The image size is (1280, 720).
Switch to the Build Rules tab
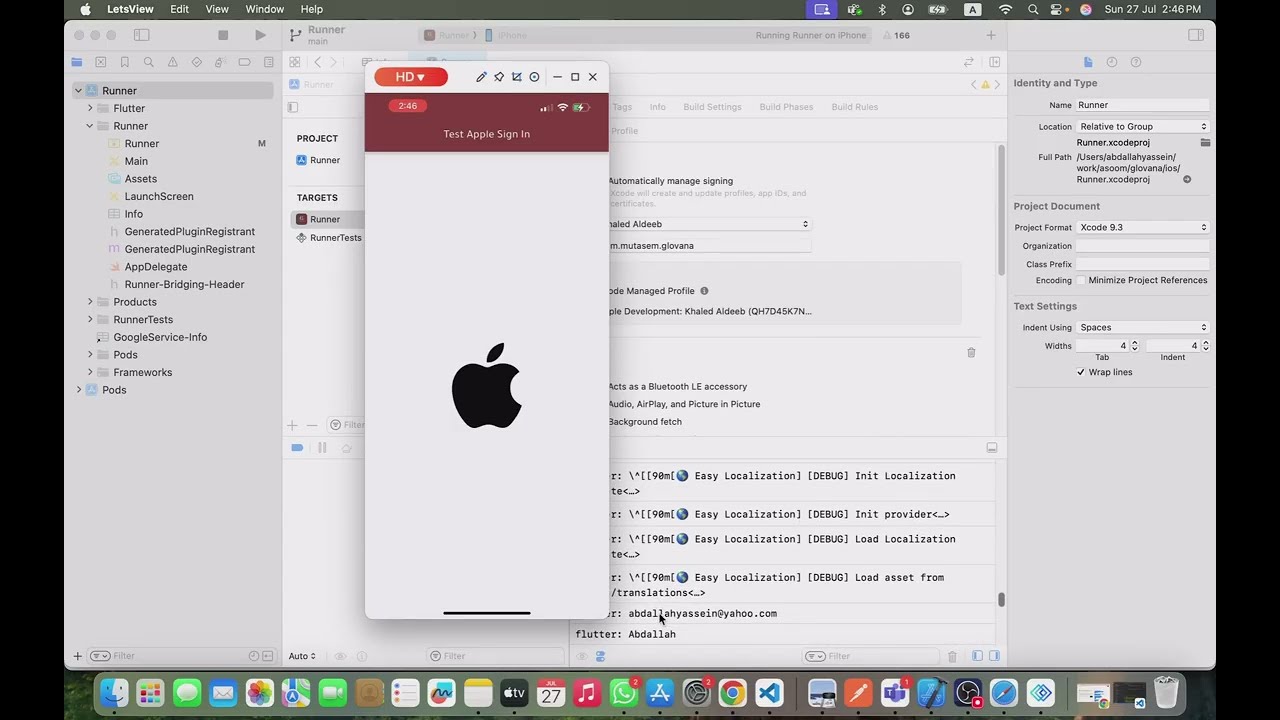[x=855, y=107]
